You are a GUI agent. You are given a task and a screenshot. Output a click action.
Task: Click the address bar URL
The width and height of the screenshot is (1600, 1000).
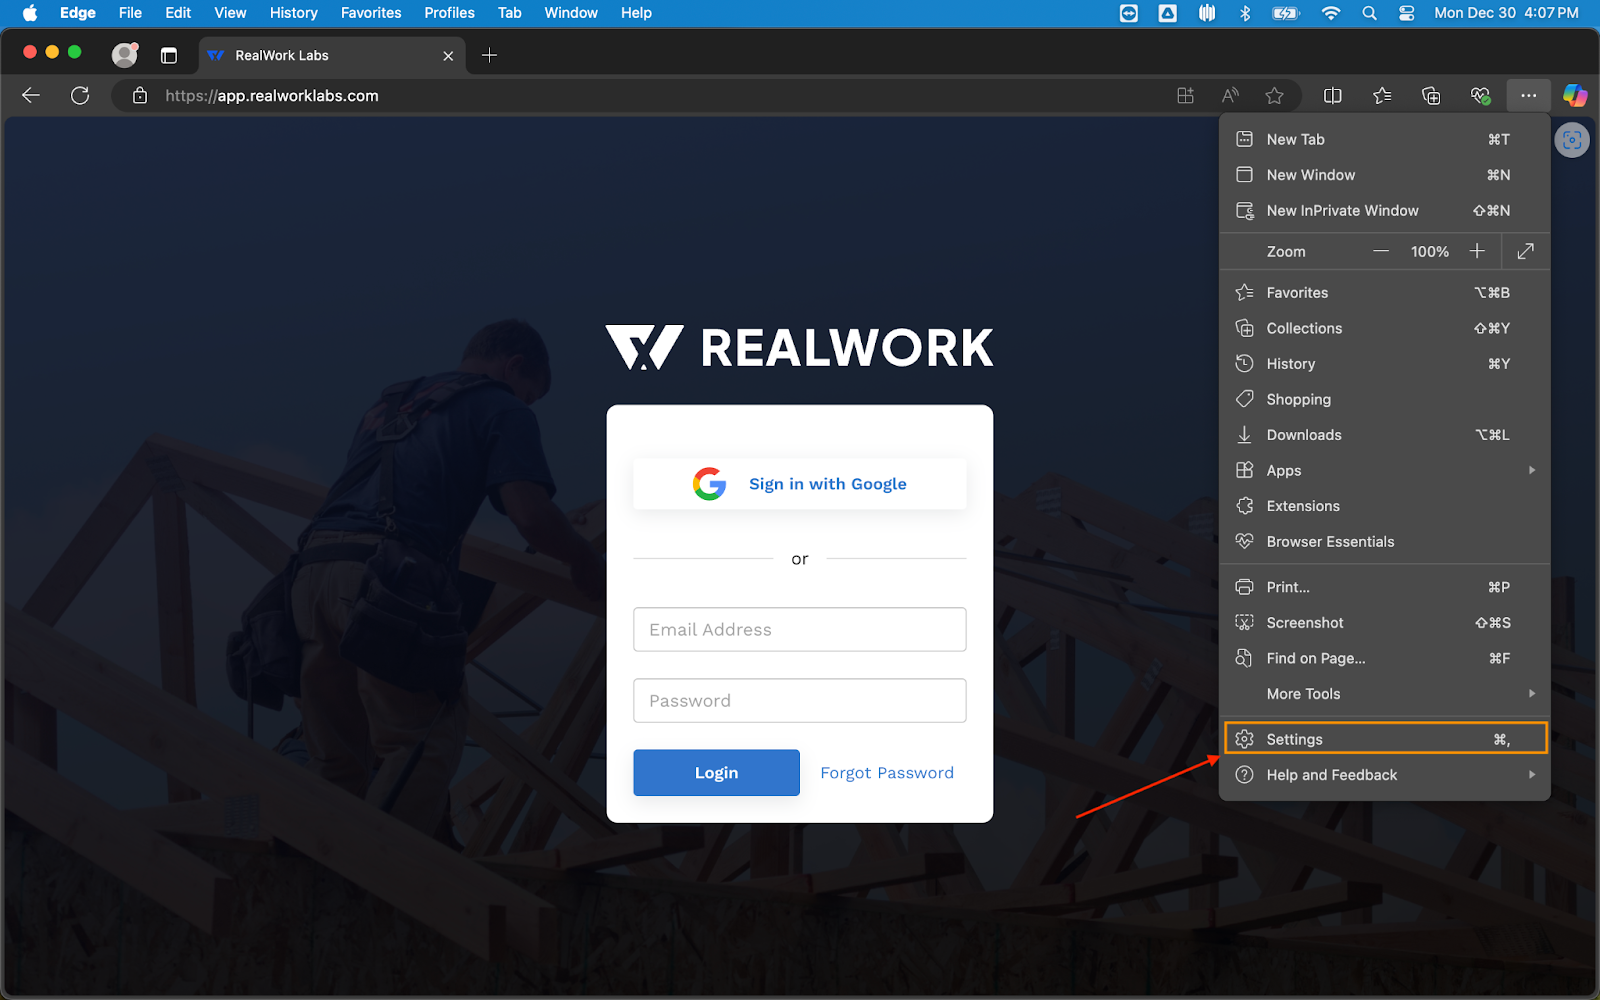pyautogui.click(x=272, y=96)
